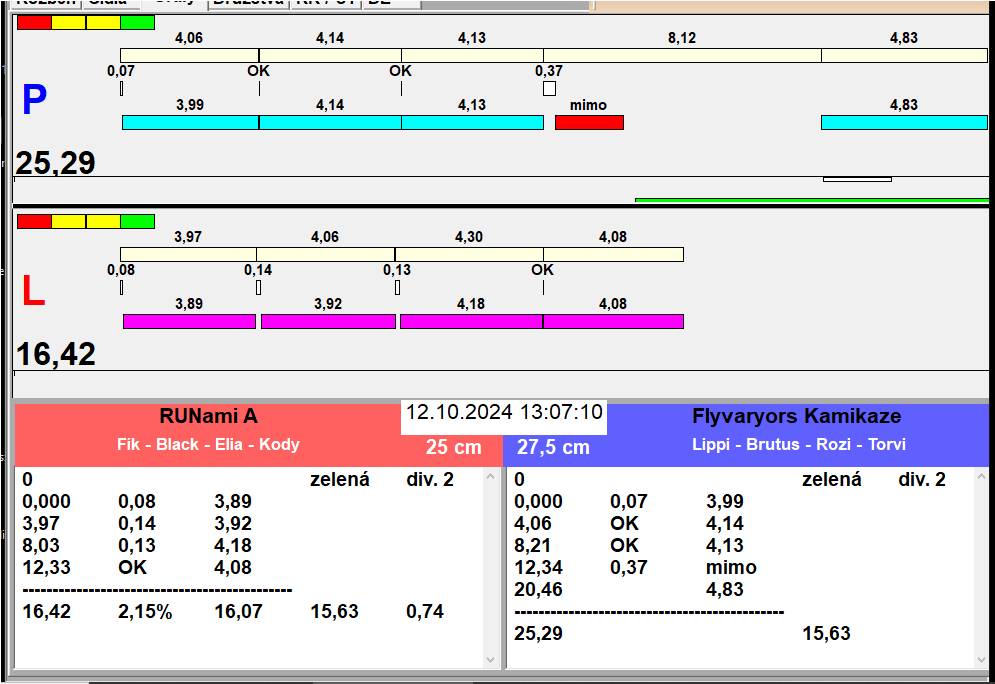Click the green start light in lane P
Screen dimensions: 995x684
tap(137, 22)
